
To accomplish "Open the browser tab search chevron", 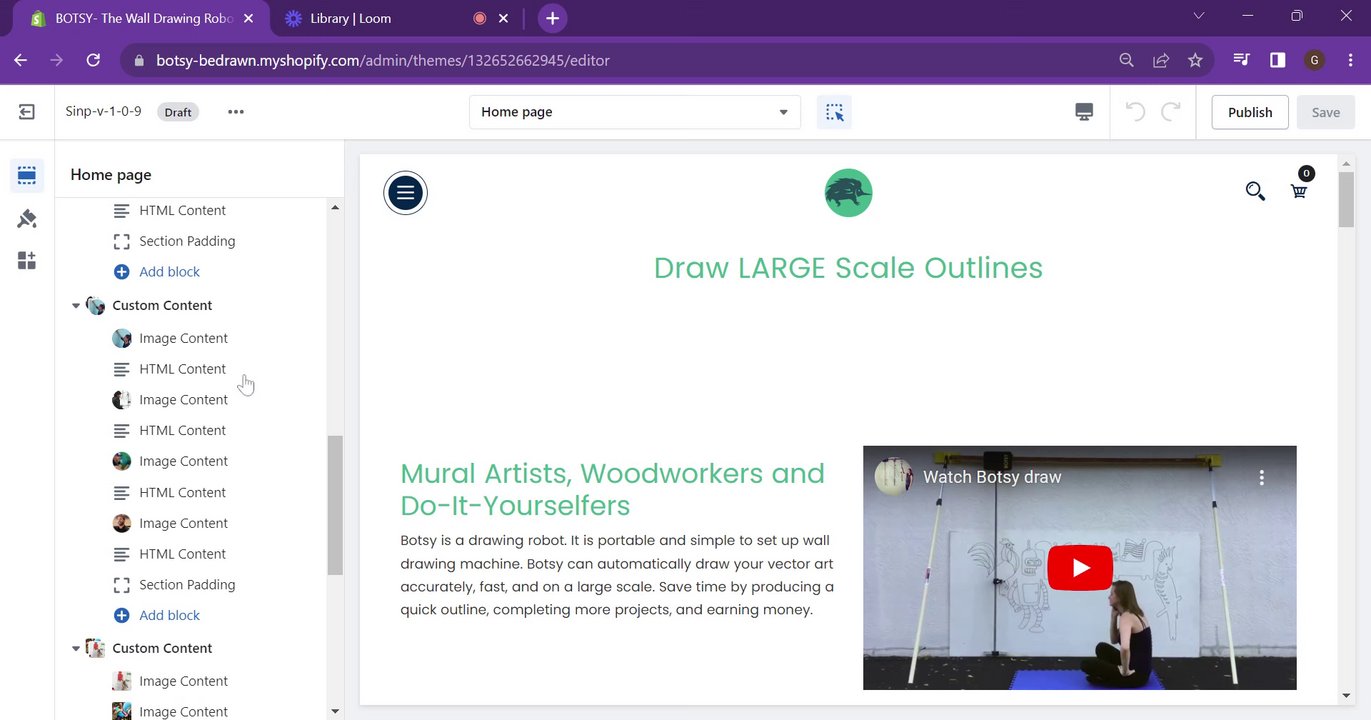I will 1200,16.
